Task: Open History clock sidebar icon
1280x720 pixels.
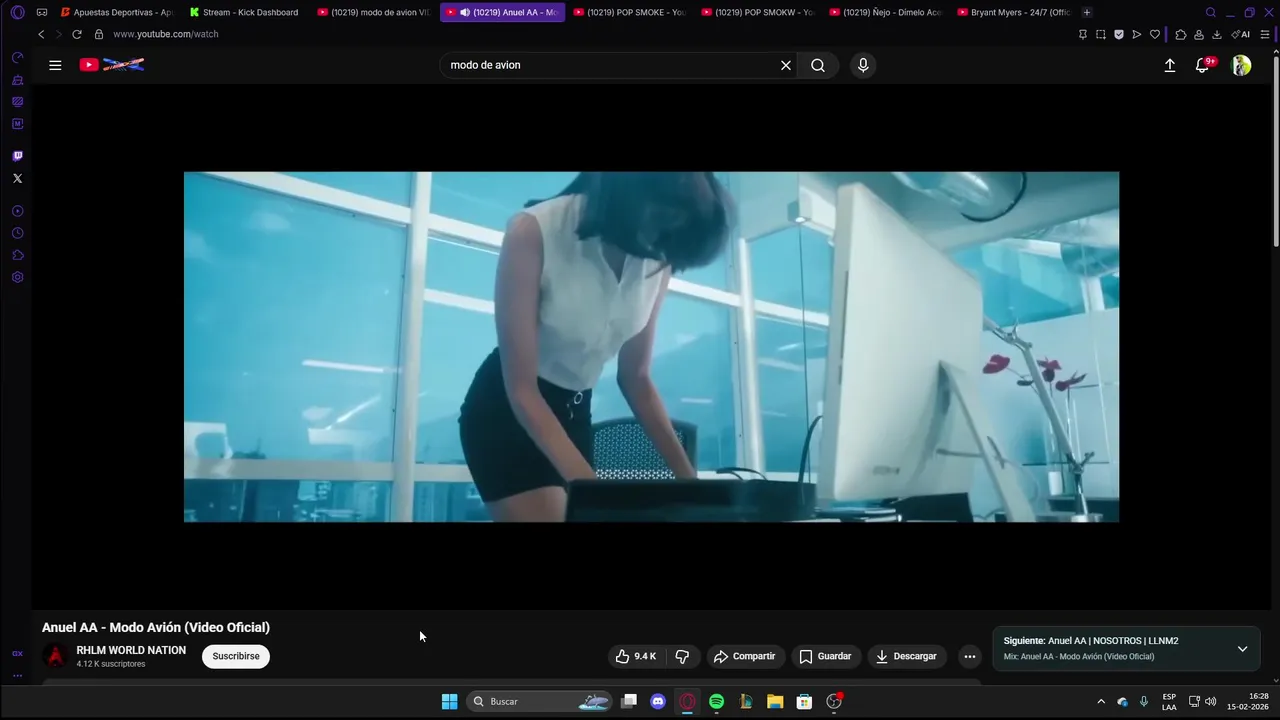Action: coord(17,233)
